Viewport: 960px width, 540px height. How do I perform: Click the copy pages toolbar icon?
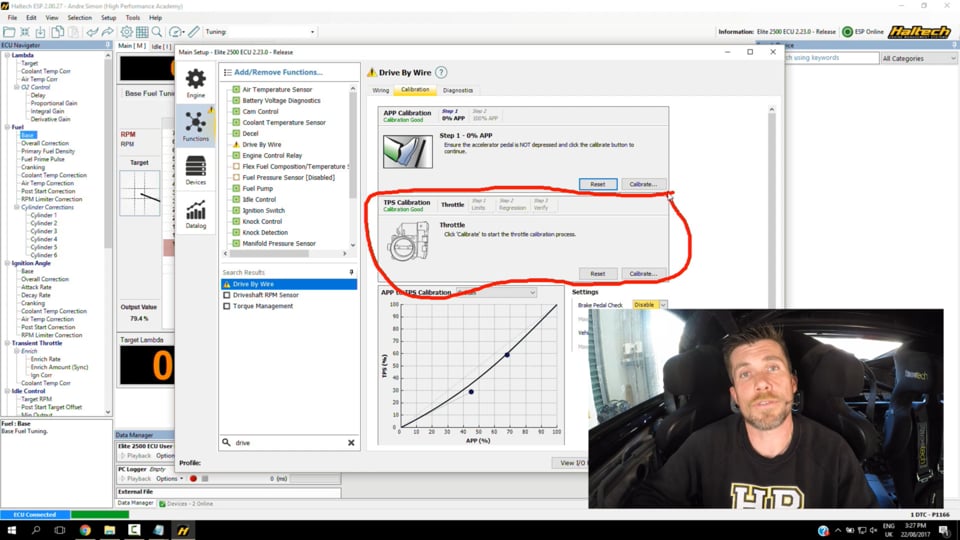point(57,32)
